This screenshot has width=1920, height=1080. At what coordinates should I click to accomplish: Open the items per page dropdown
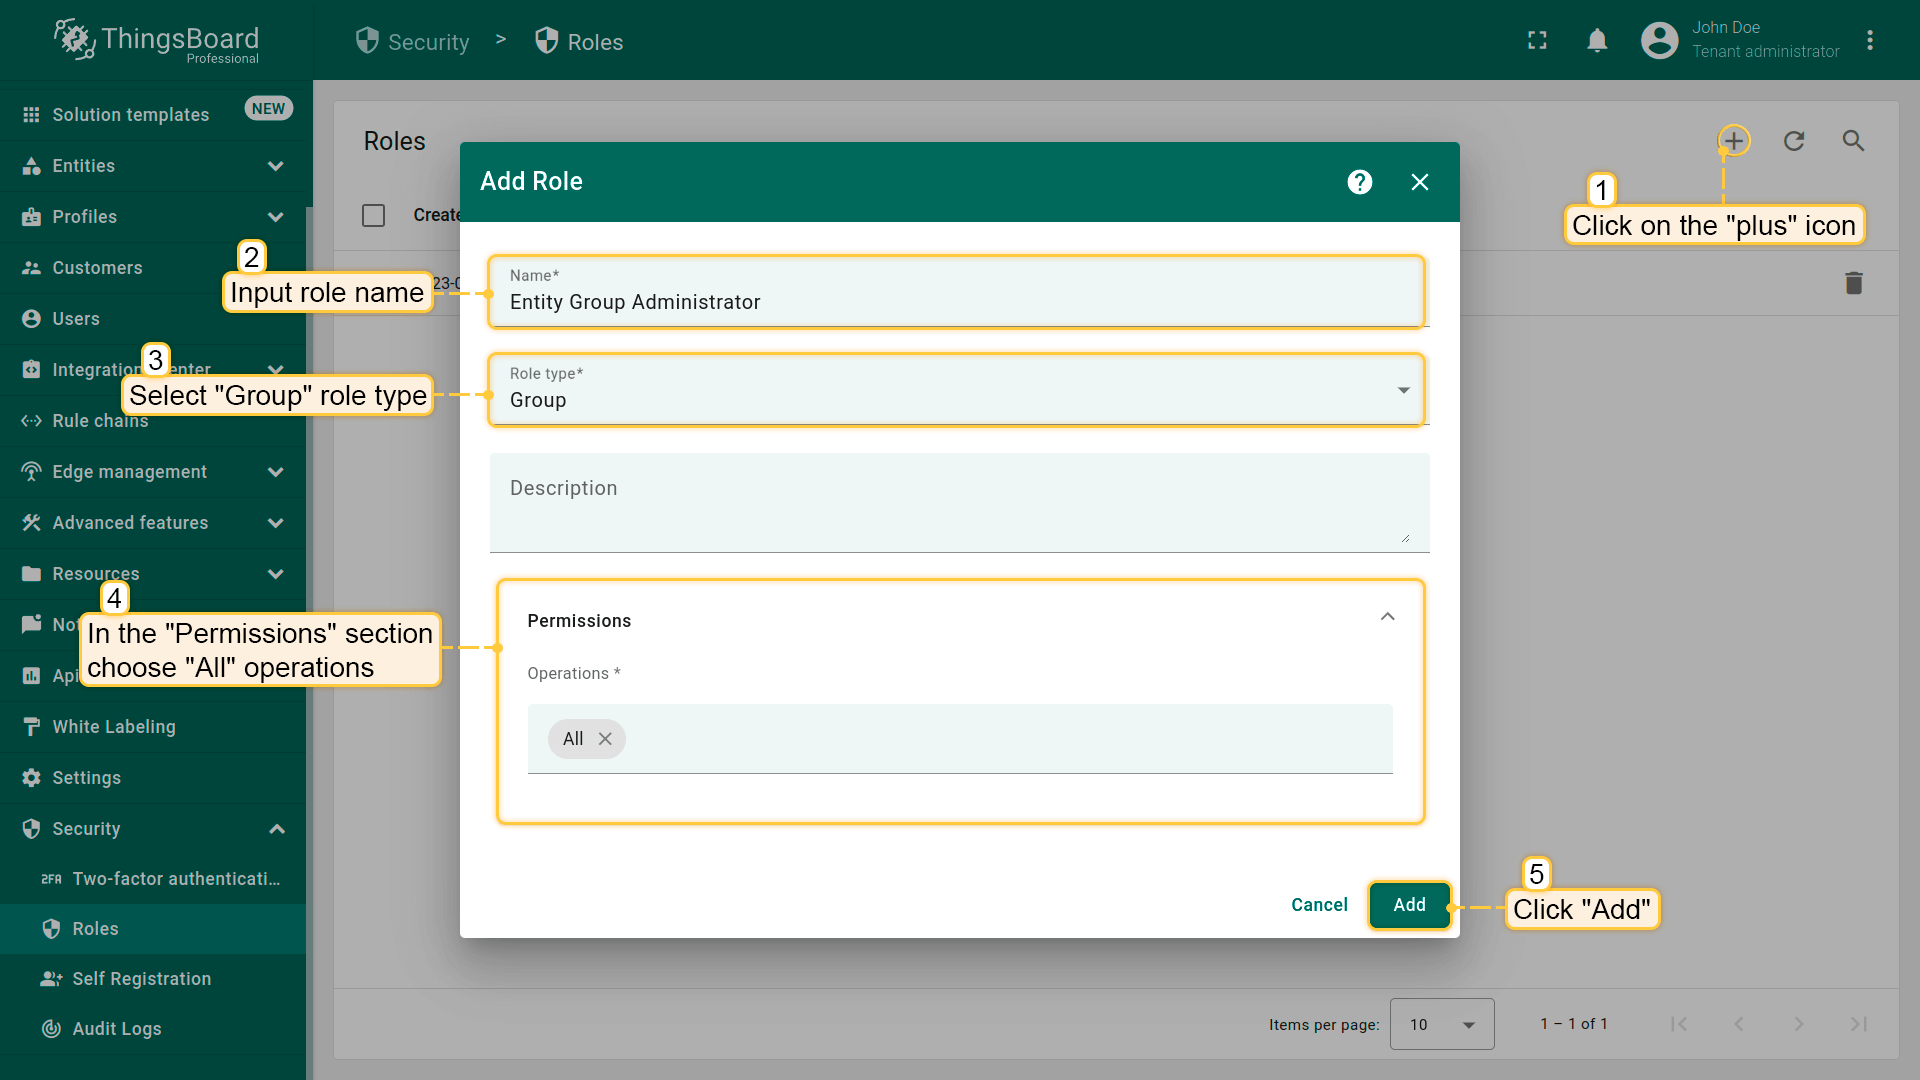coord(1441,1024)
